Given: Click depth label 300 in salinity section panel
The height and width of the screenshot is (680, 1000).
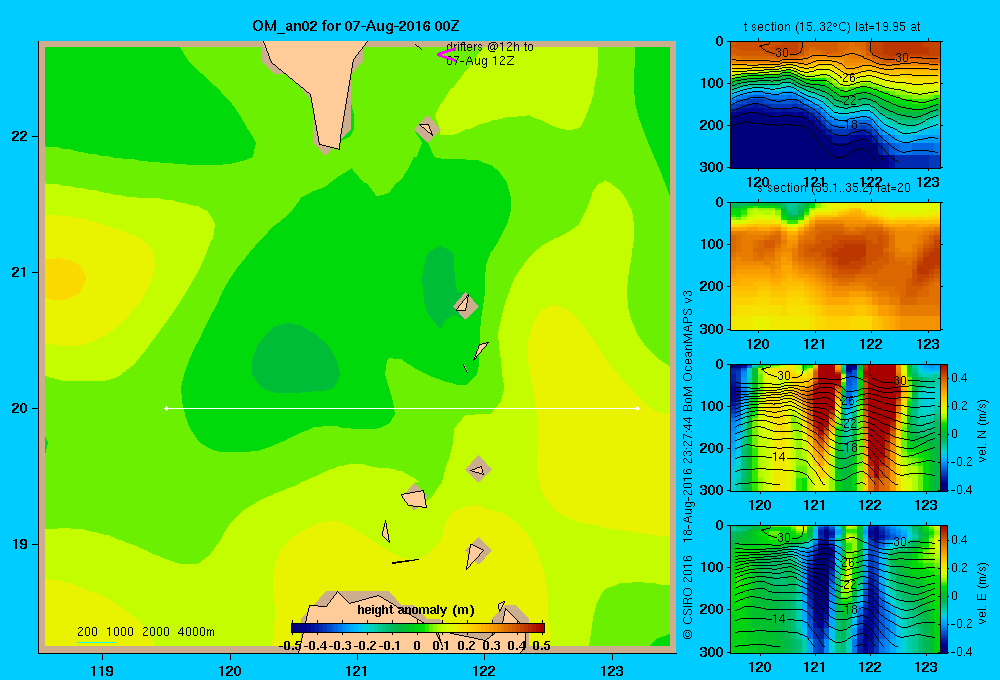Looking at the screenshot, I should (714, 329).
